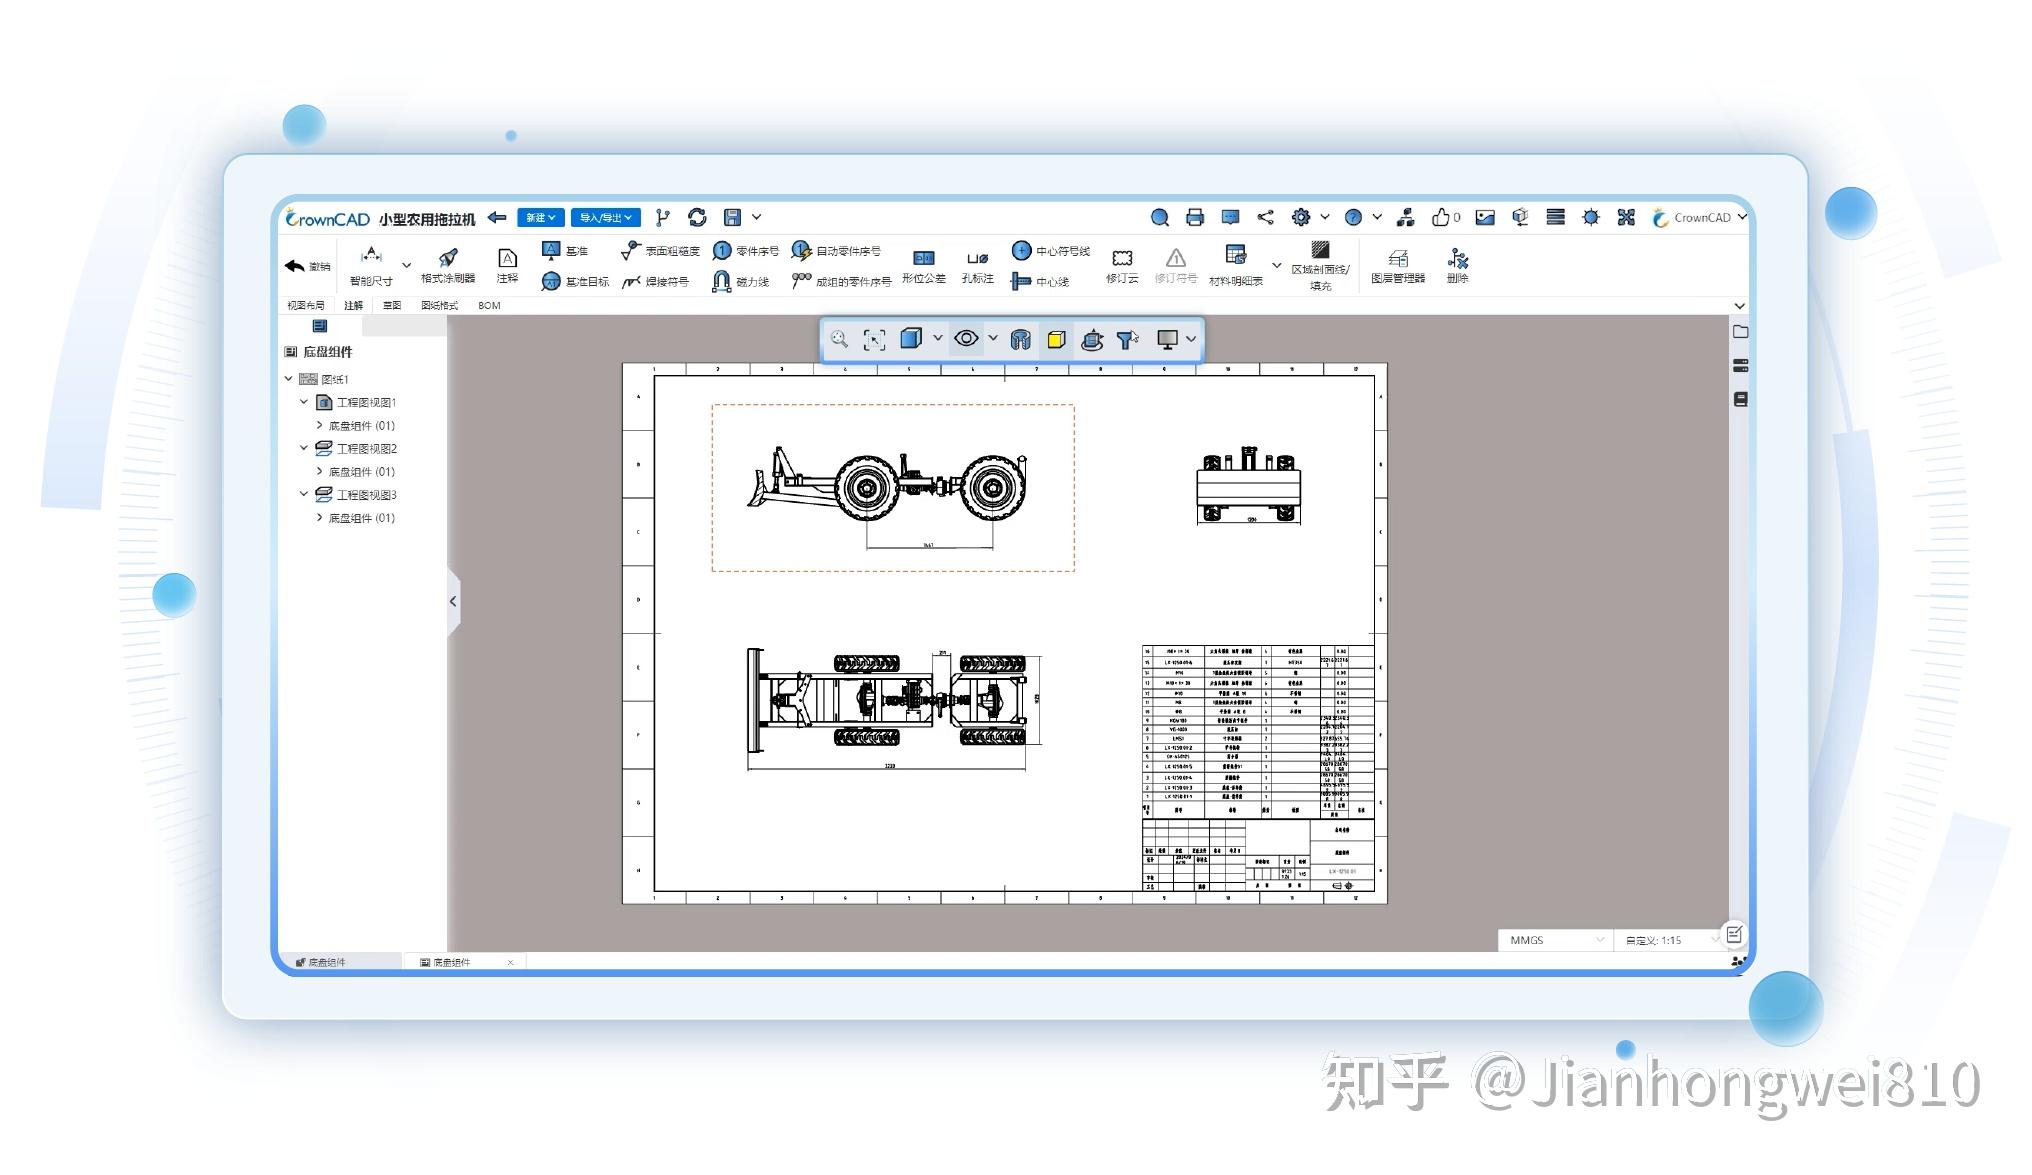Screen dimensions: 2032x1175
Task: Open the 图层管理器 layer manager
Action: tap(1399, 265)
